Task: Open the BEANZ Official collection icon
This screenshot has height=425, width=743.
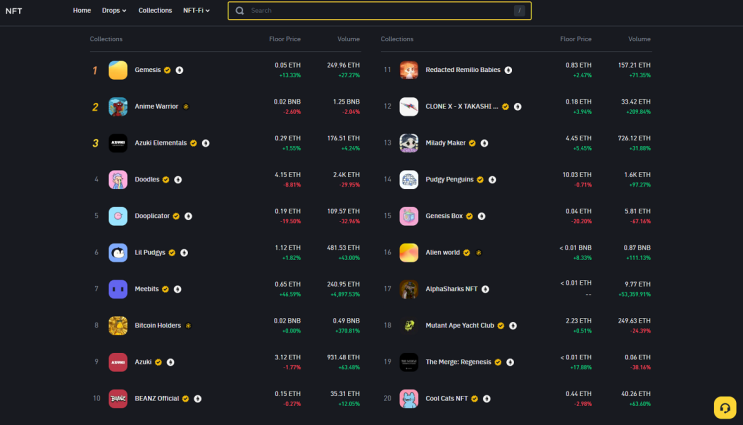Action: point(118,398)
